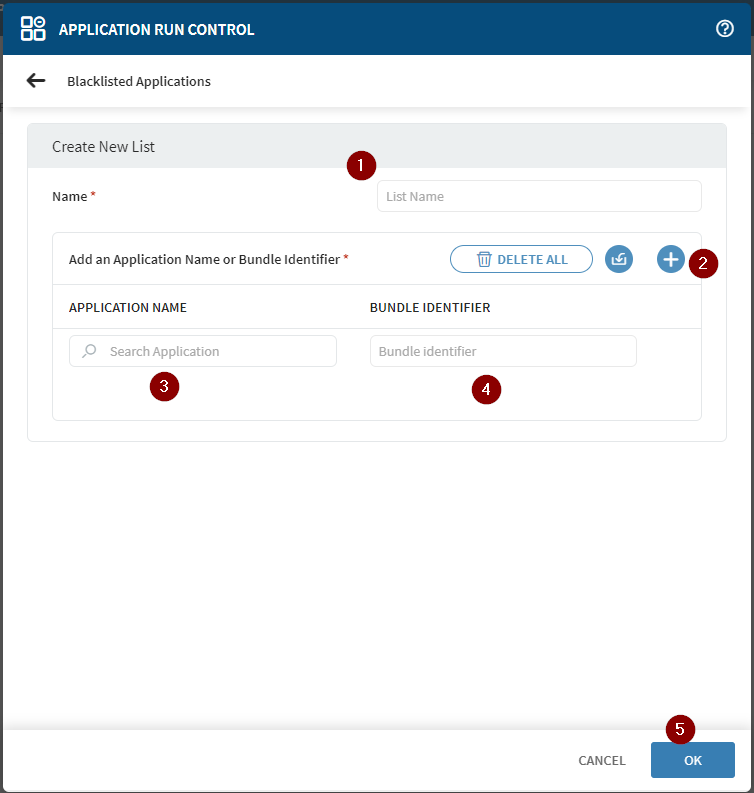The image size is (754, 793).
Task: Click the Application Run Control logo icon
Action: click(33, 29)
